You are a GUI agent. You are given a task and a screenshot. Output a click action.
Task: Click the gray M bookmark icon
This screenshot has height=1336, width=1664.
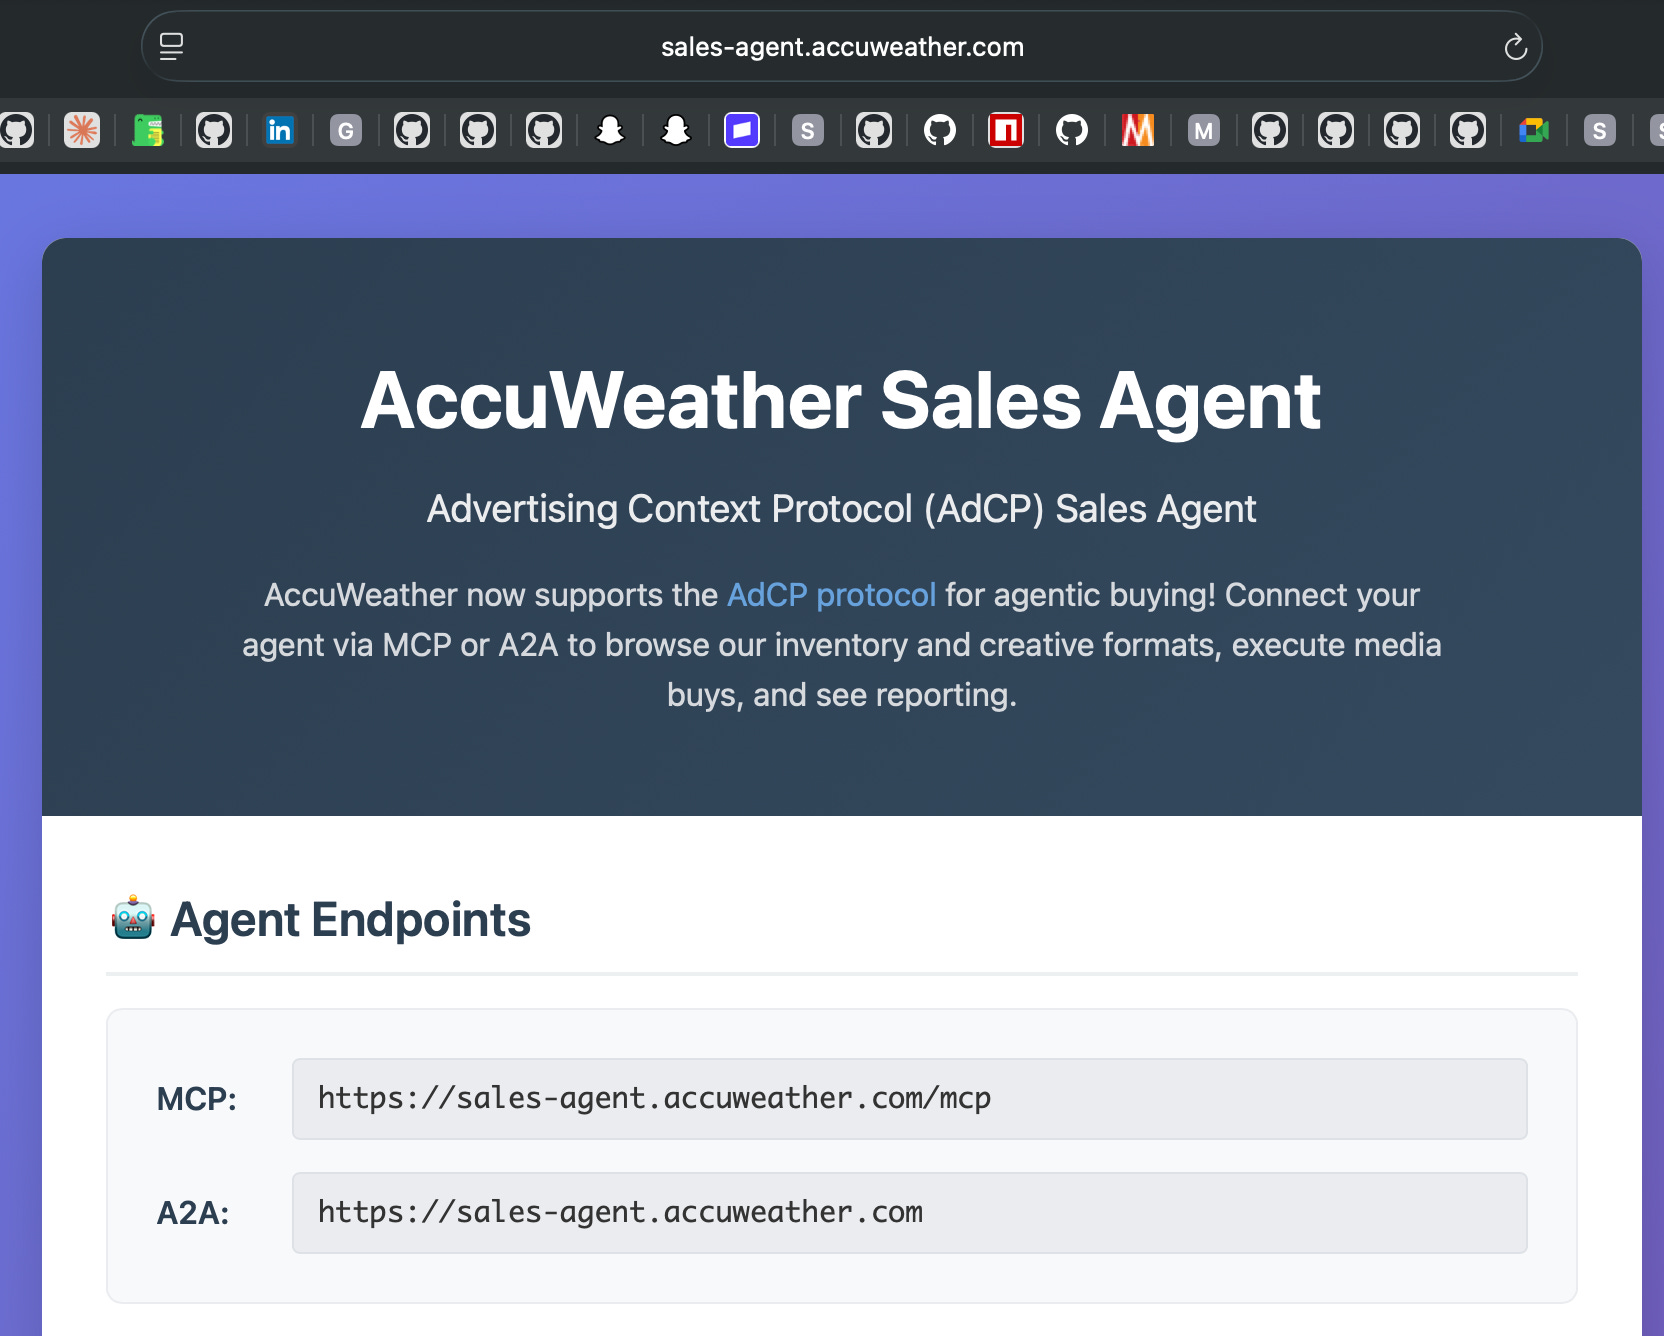point(1204,130)
